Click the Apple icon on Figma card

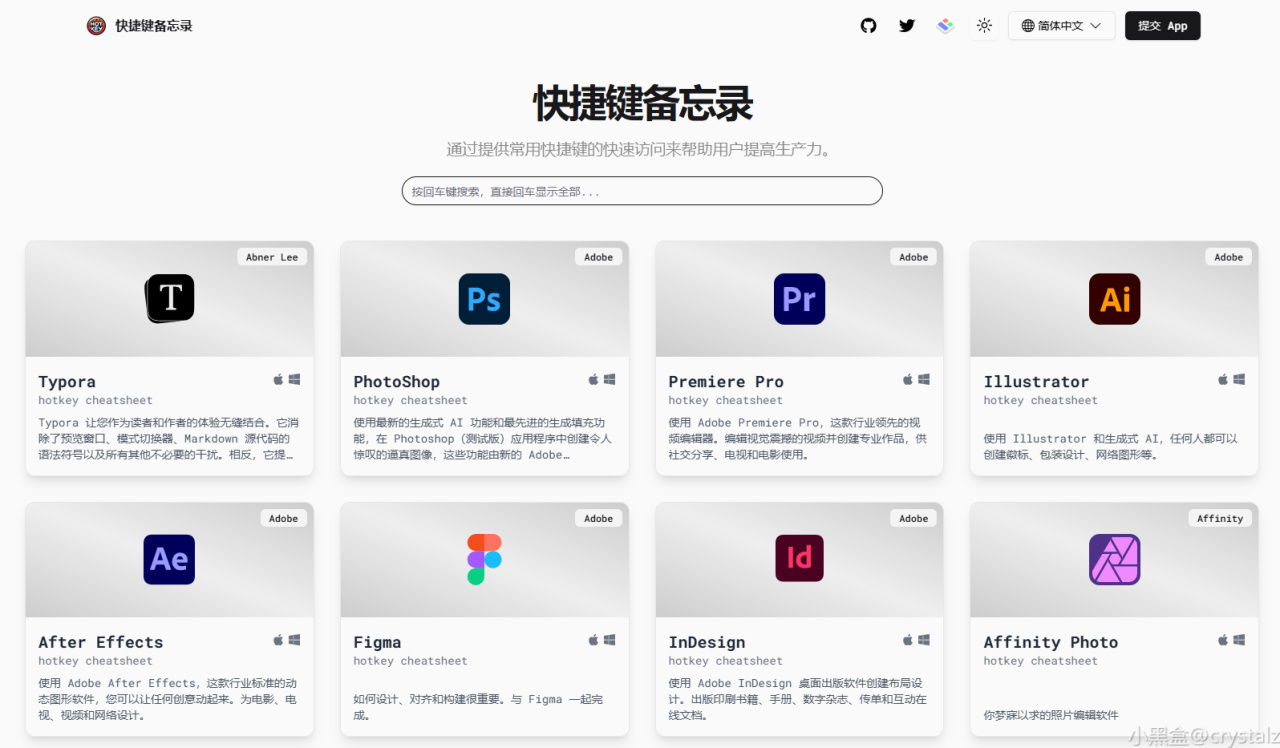(x=593, y=640)
